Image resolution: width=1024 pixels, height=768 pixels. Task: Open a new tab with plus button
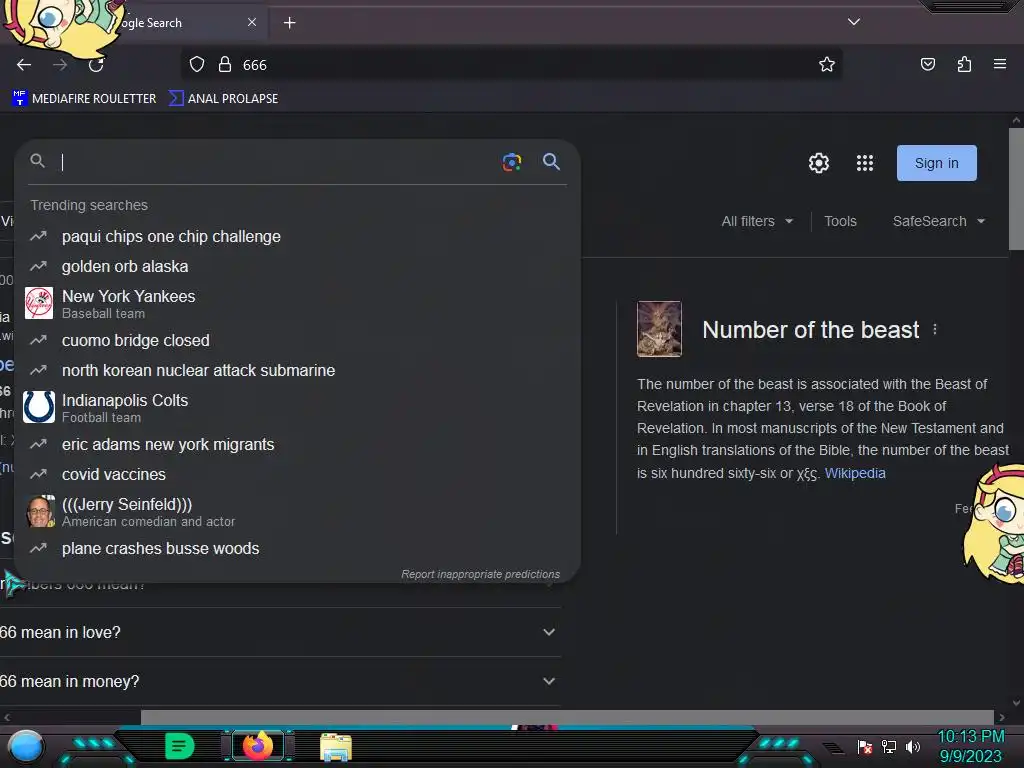pos(289,23)
